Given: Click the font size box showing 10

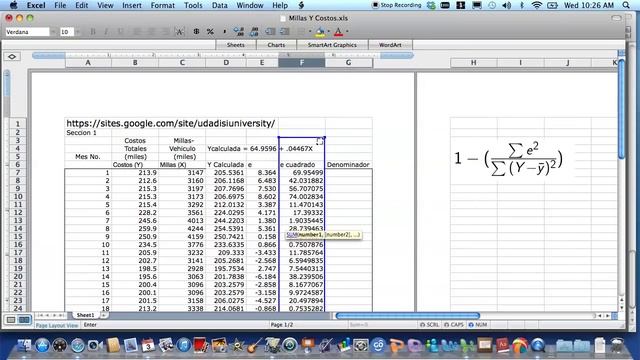Looking at the screenshot, I should pyautogui.click(x=67, y=32).
